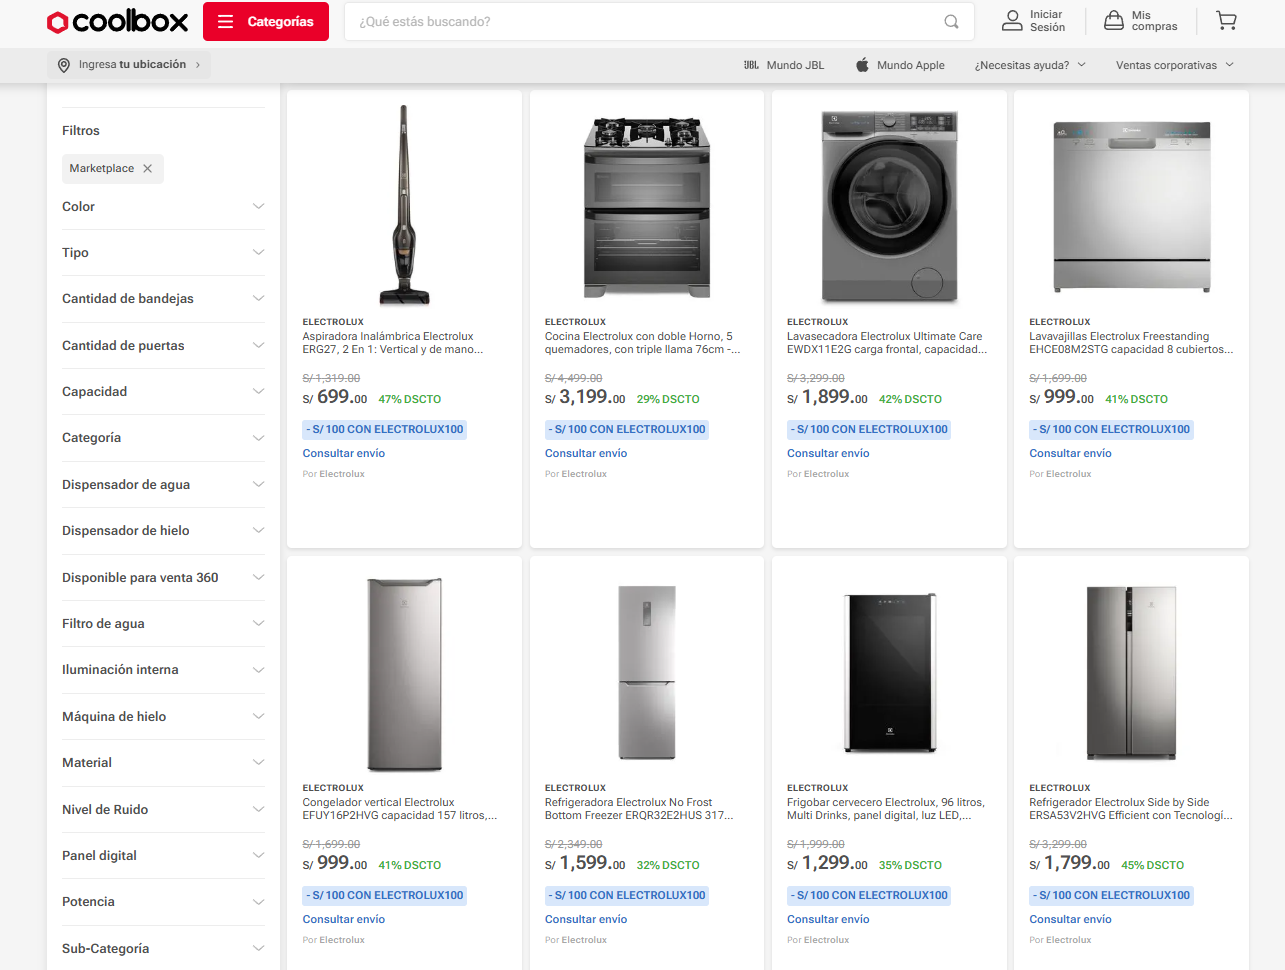Screen dimensions: 1285x970
Task: Open the Electrolux dishwasher image
Action: click(1132, 206)
